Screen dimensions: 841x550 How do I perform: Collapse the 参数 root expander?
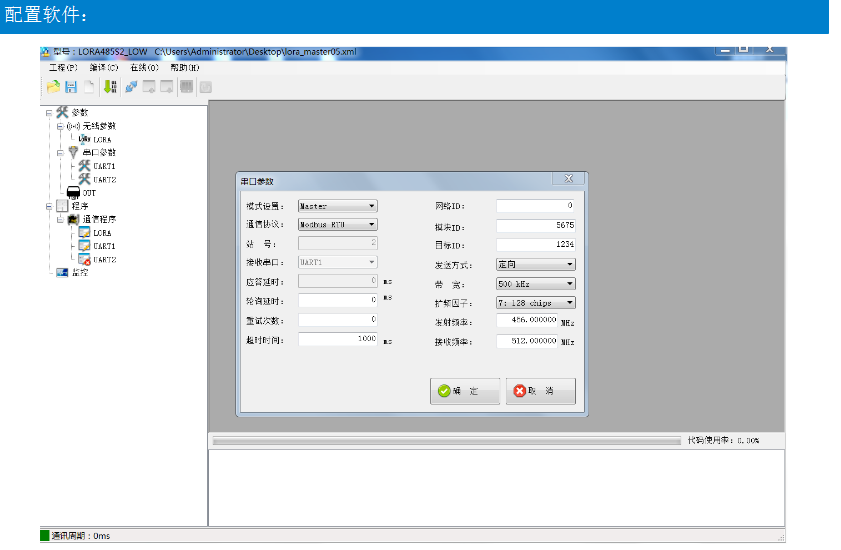tap(49, 113)
